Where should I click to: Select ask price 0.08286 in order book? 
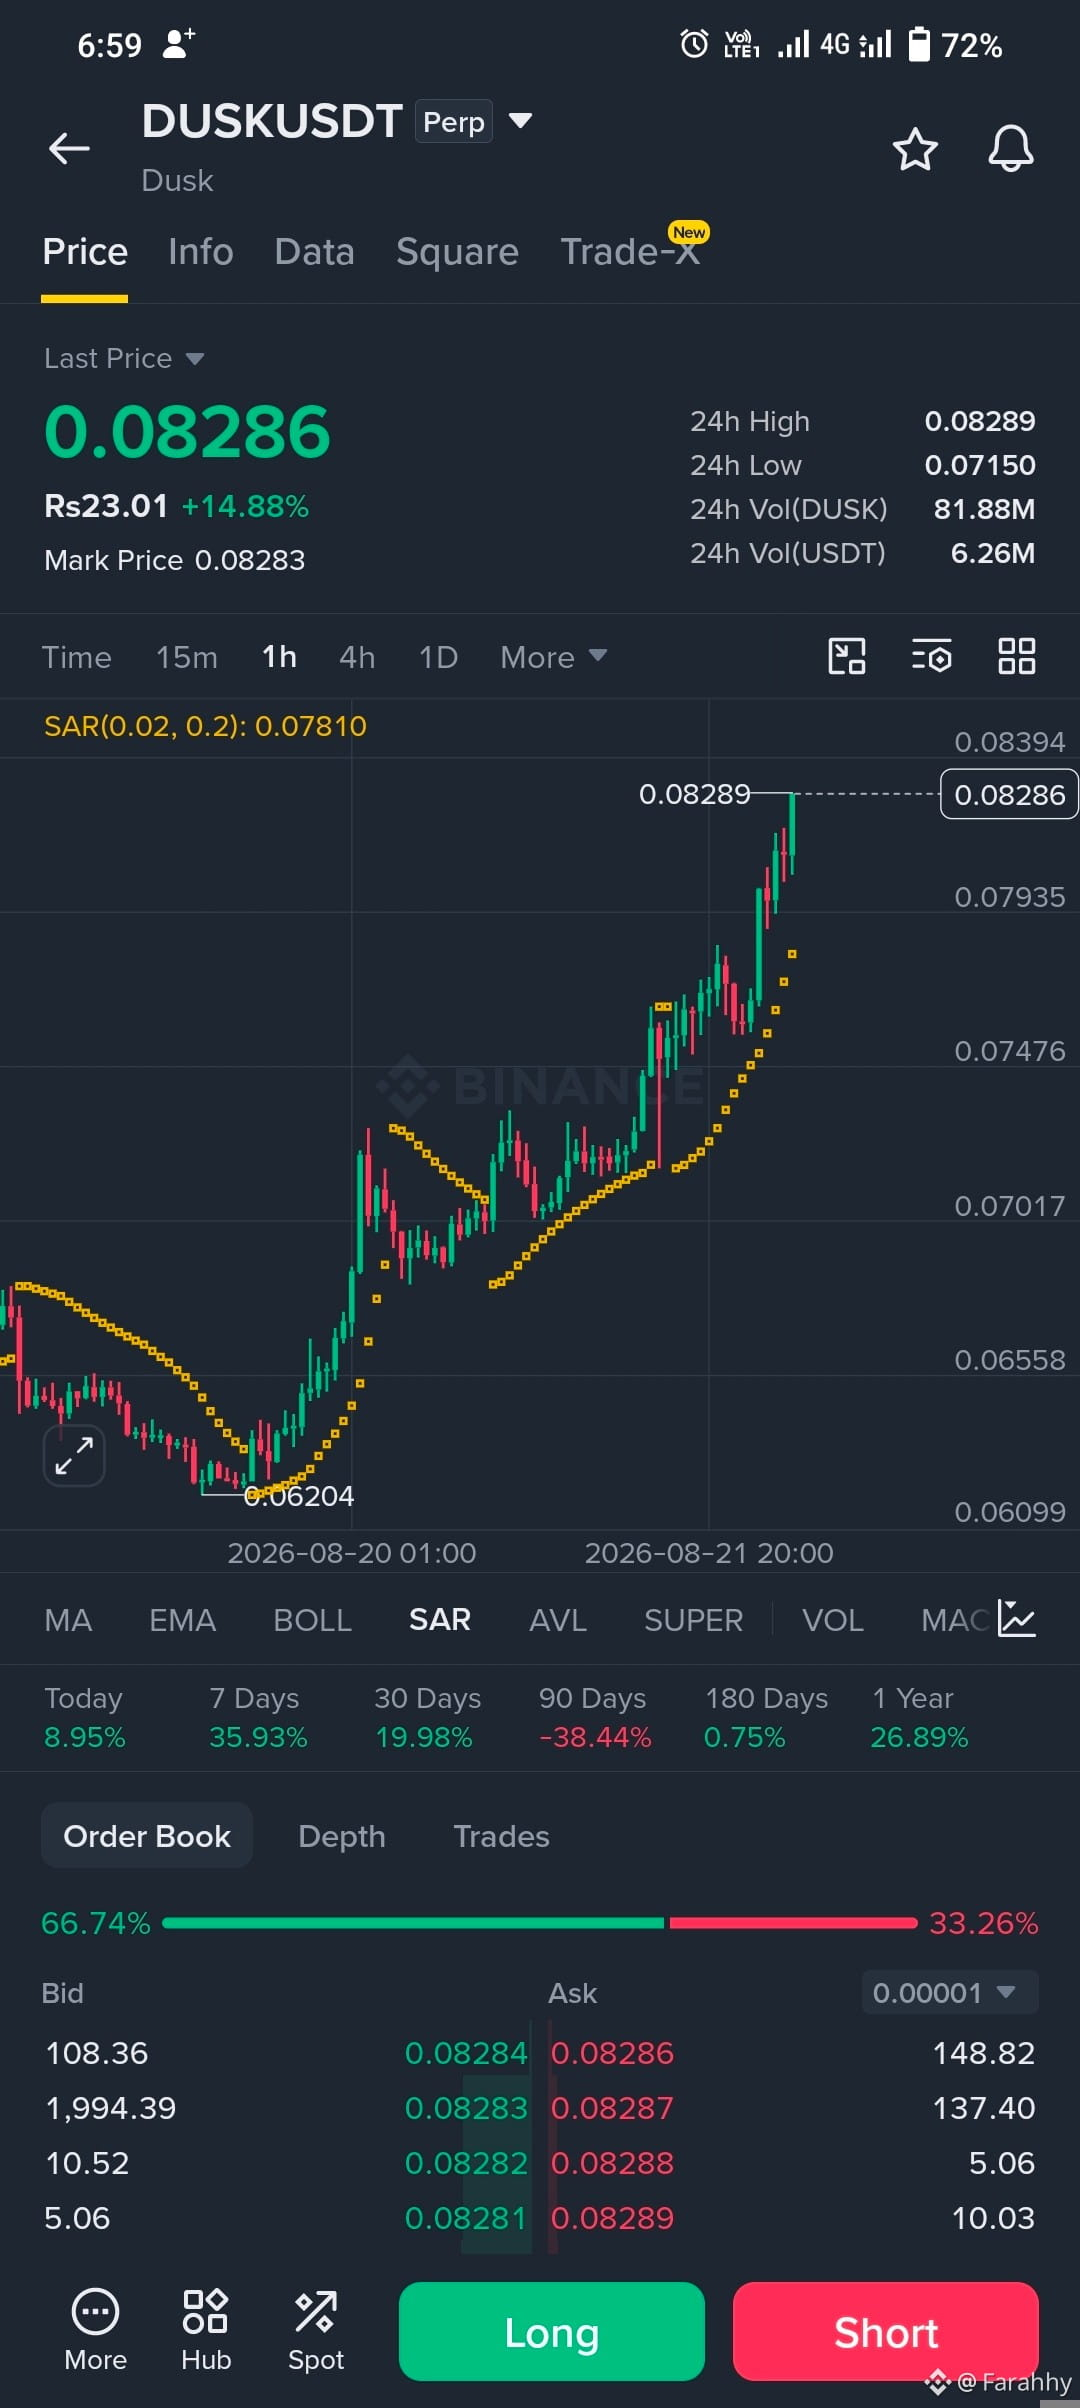point(613,2053)
